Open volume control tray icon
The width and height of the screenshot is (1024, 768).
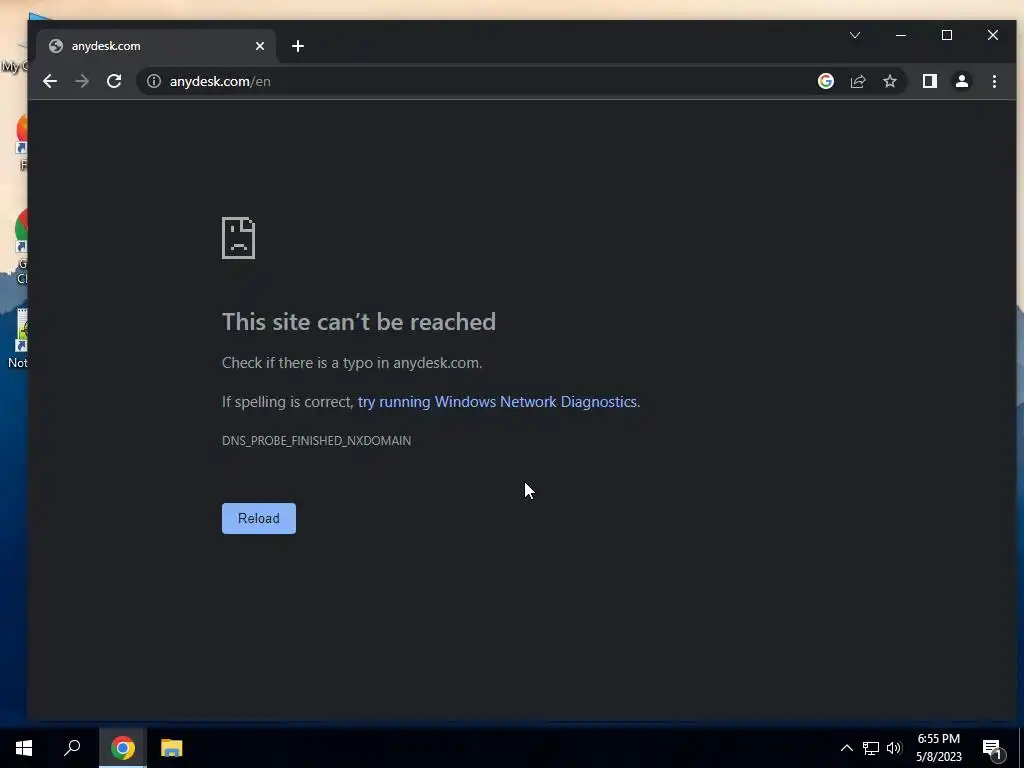click(x=894, y=748)
